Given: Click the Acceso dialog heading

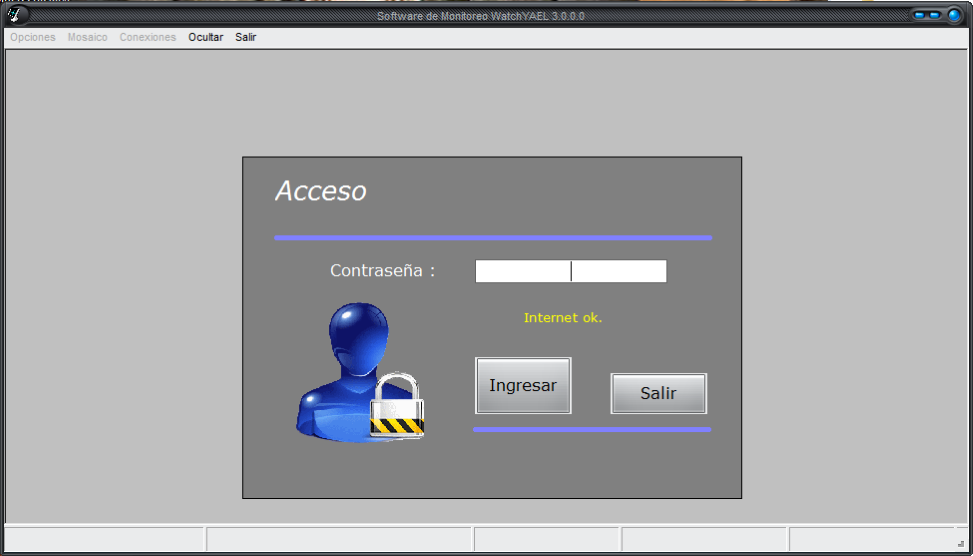Looking at the screenshot, I should [321, 191].
